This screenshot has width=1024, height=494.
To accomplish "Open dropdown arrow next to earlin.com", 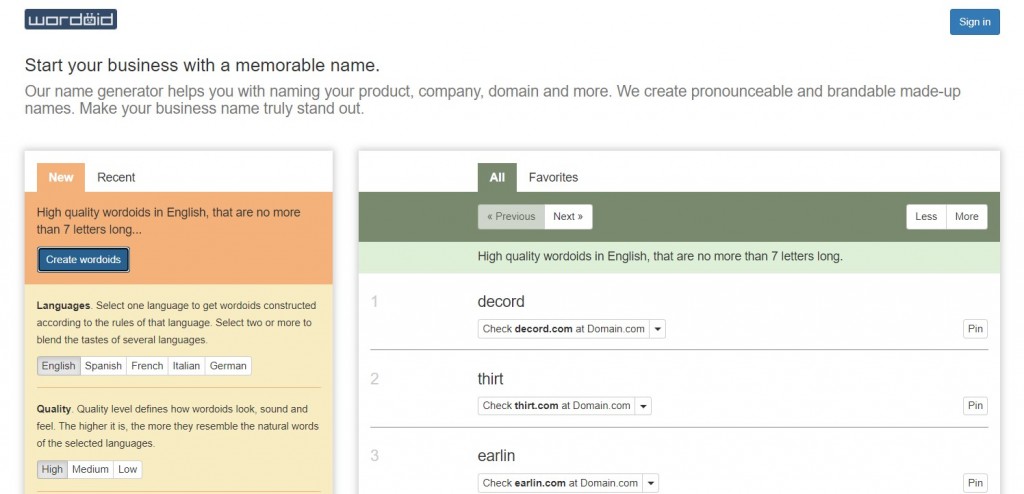I will 650,483.
